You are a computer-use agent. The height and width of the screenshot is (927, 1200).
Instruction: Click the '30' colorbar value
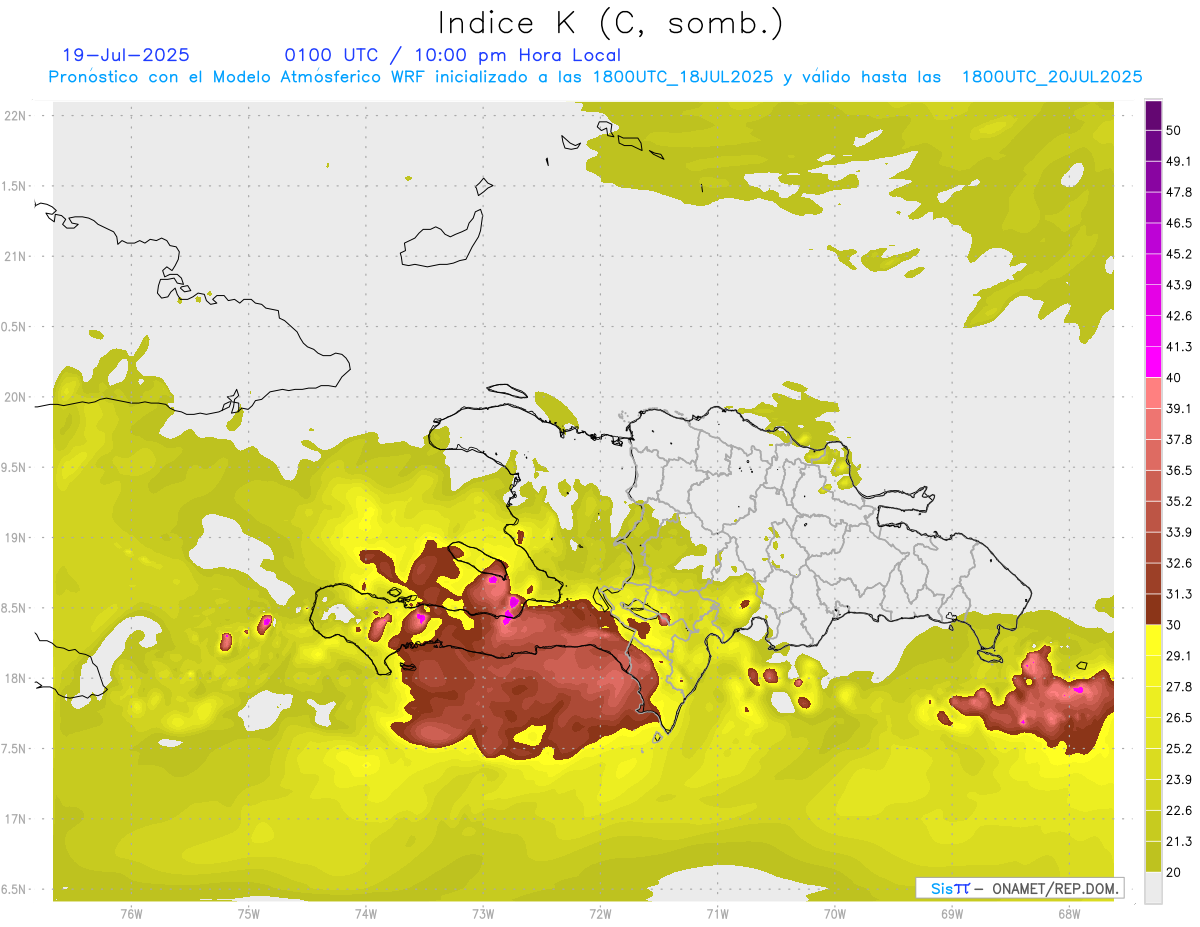(1174, 625)
